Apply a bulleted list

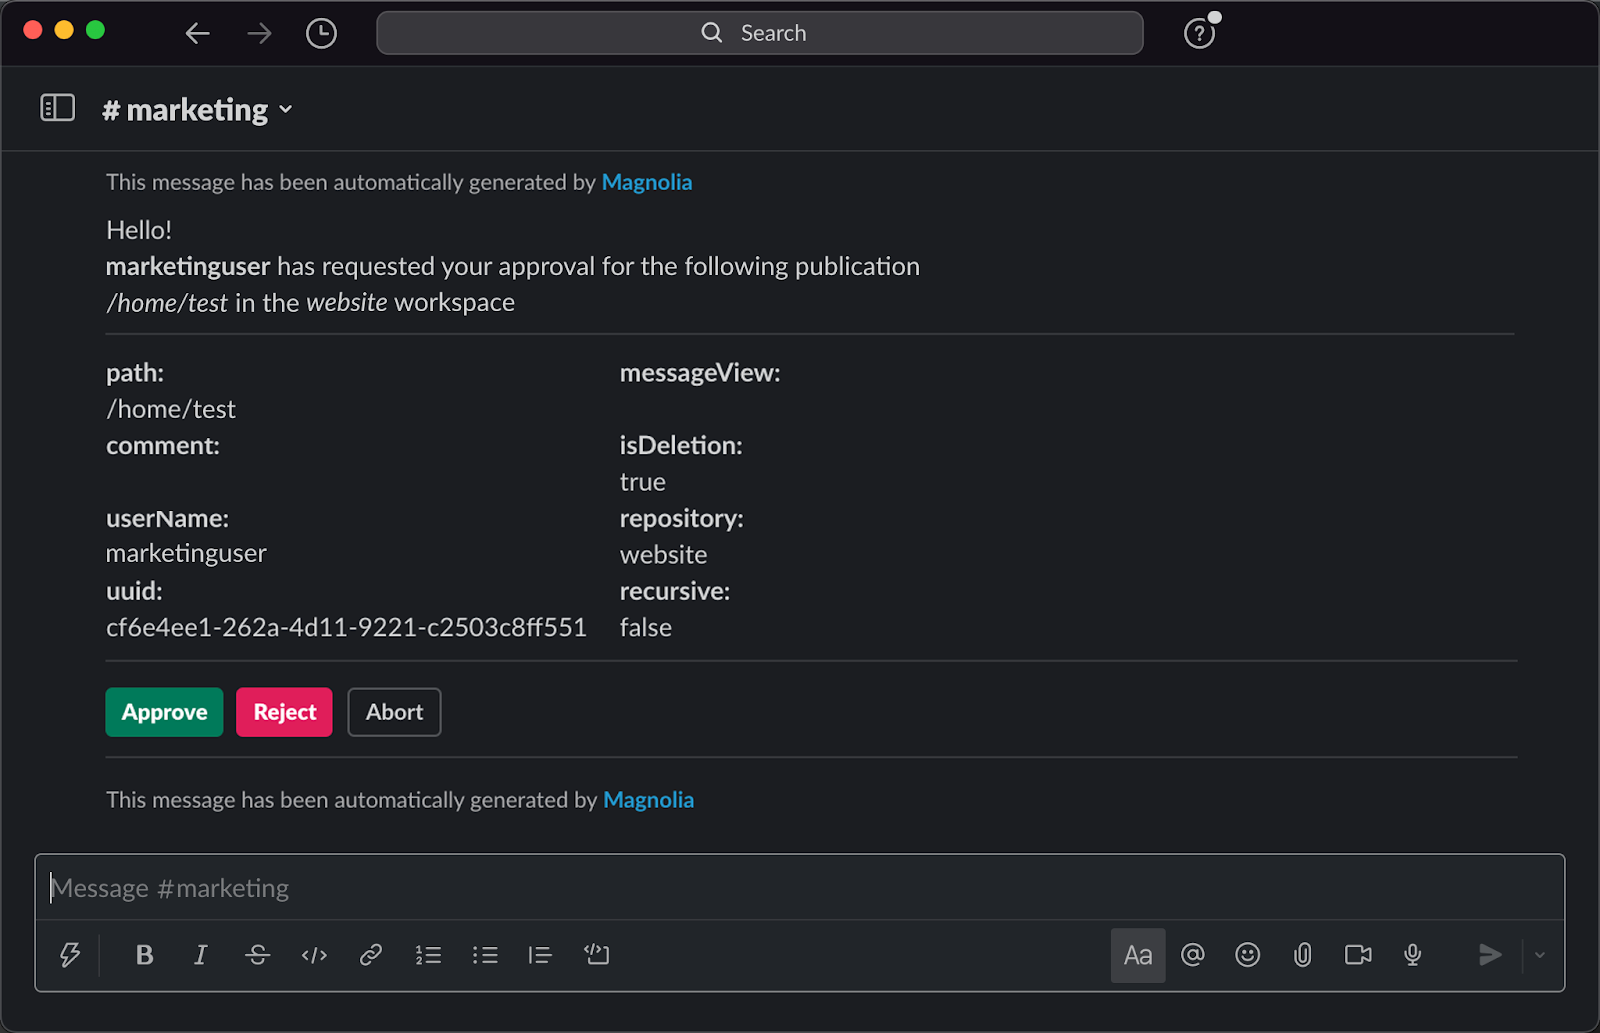[484, 955]
